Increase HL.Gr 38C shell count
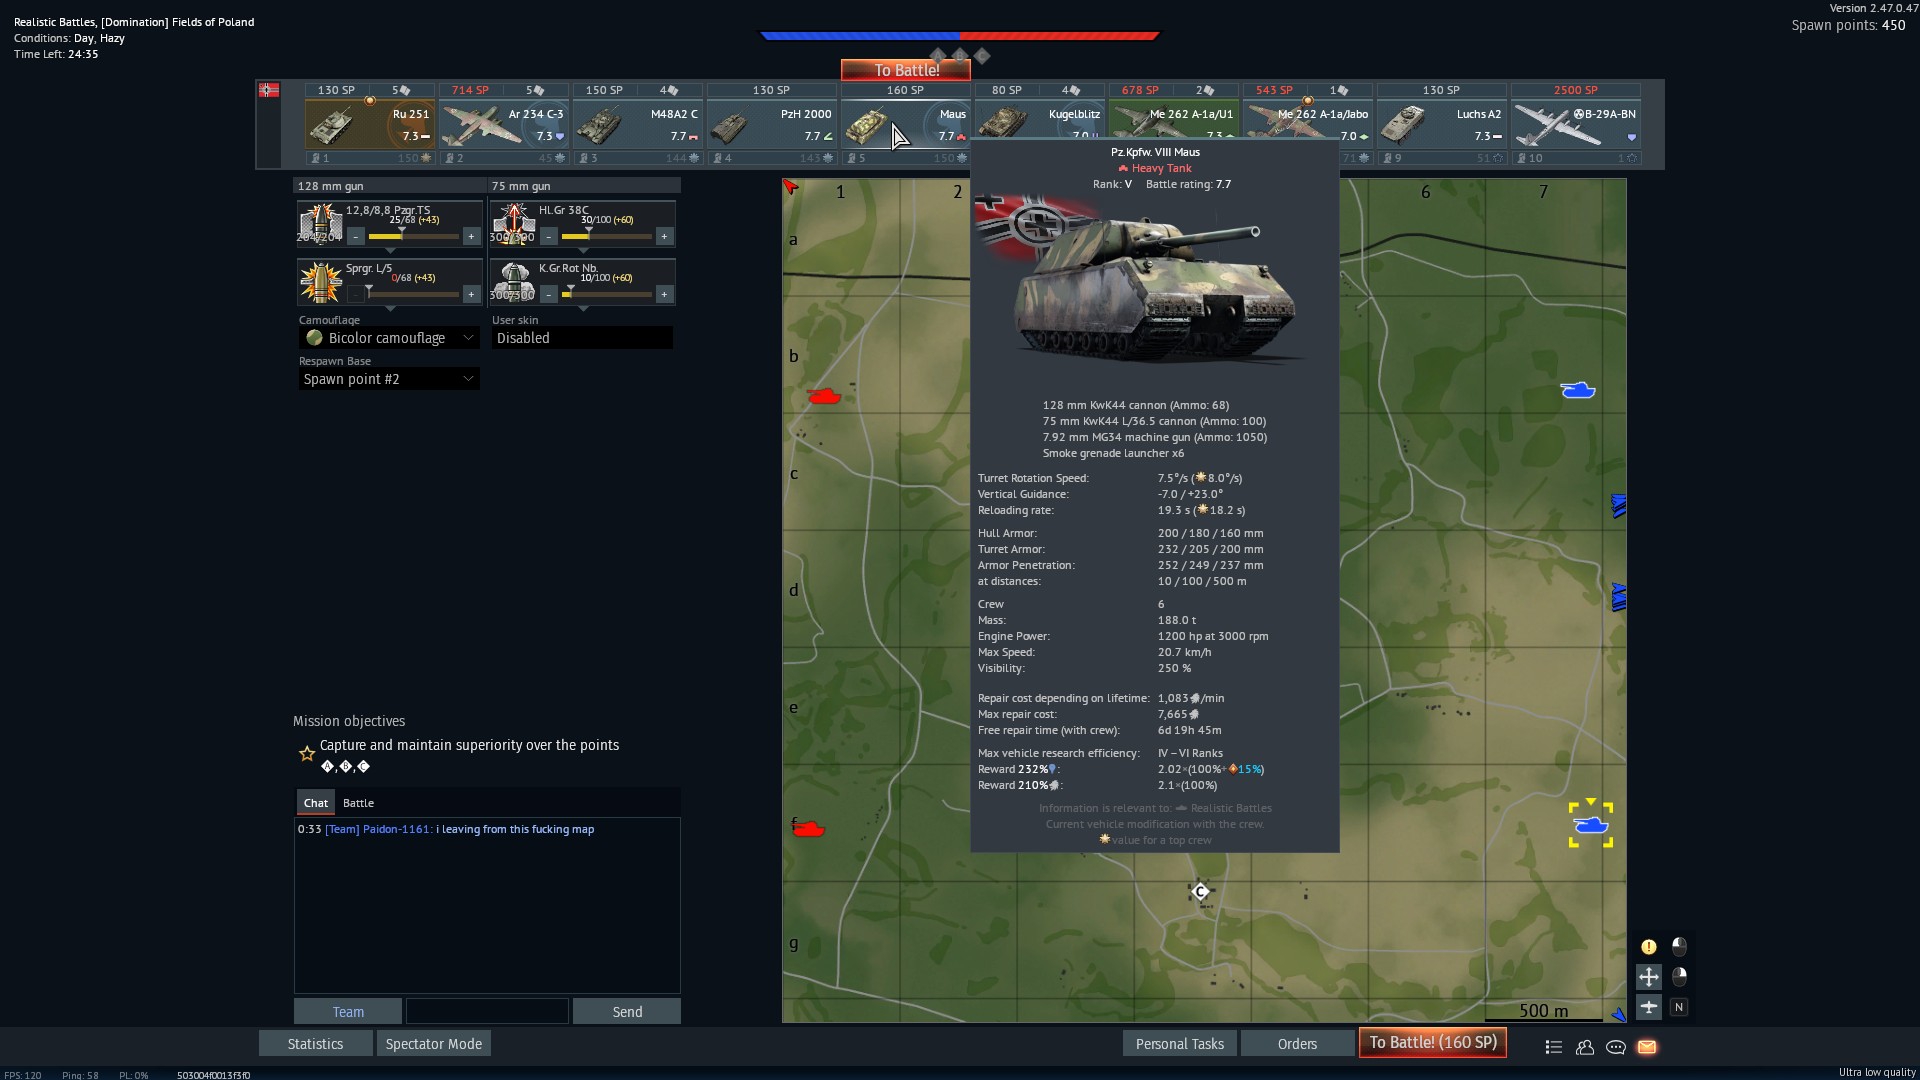 pos(664,237)
